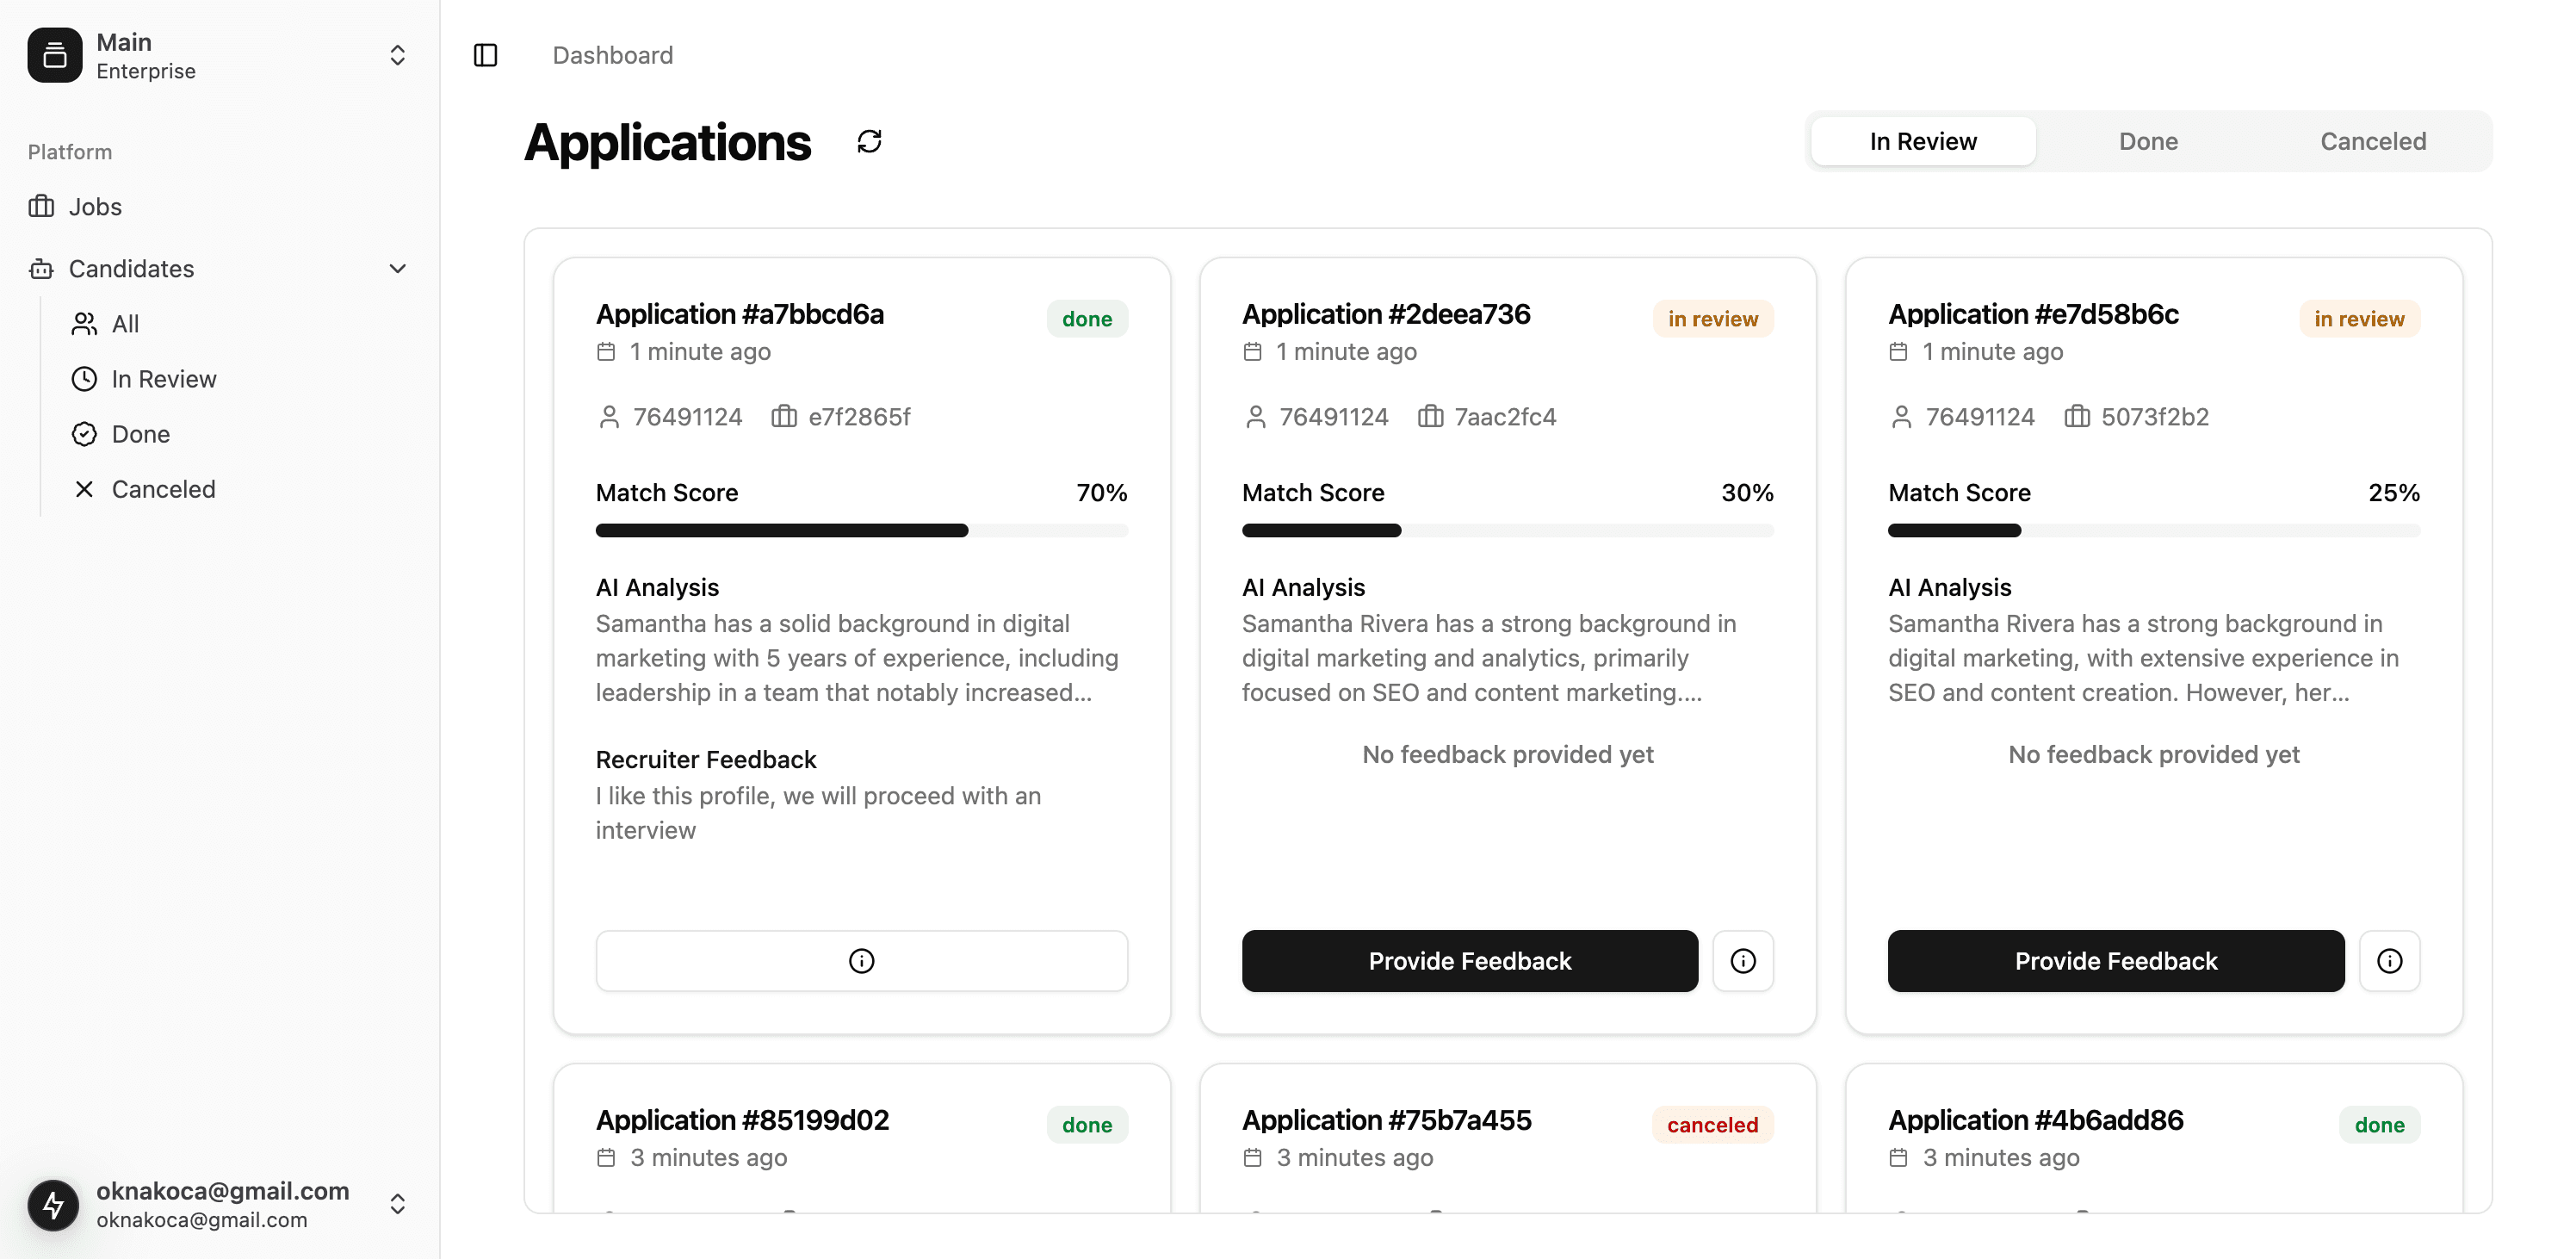
Task: Click job ID 7aac2fc4
Action: (1505, 417)
